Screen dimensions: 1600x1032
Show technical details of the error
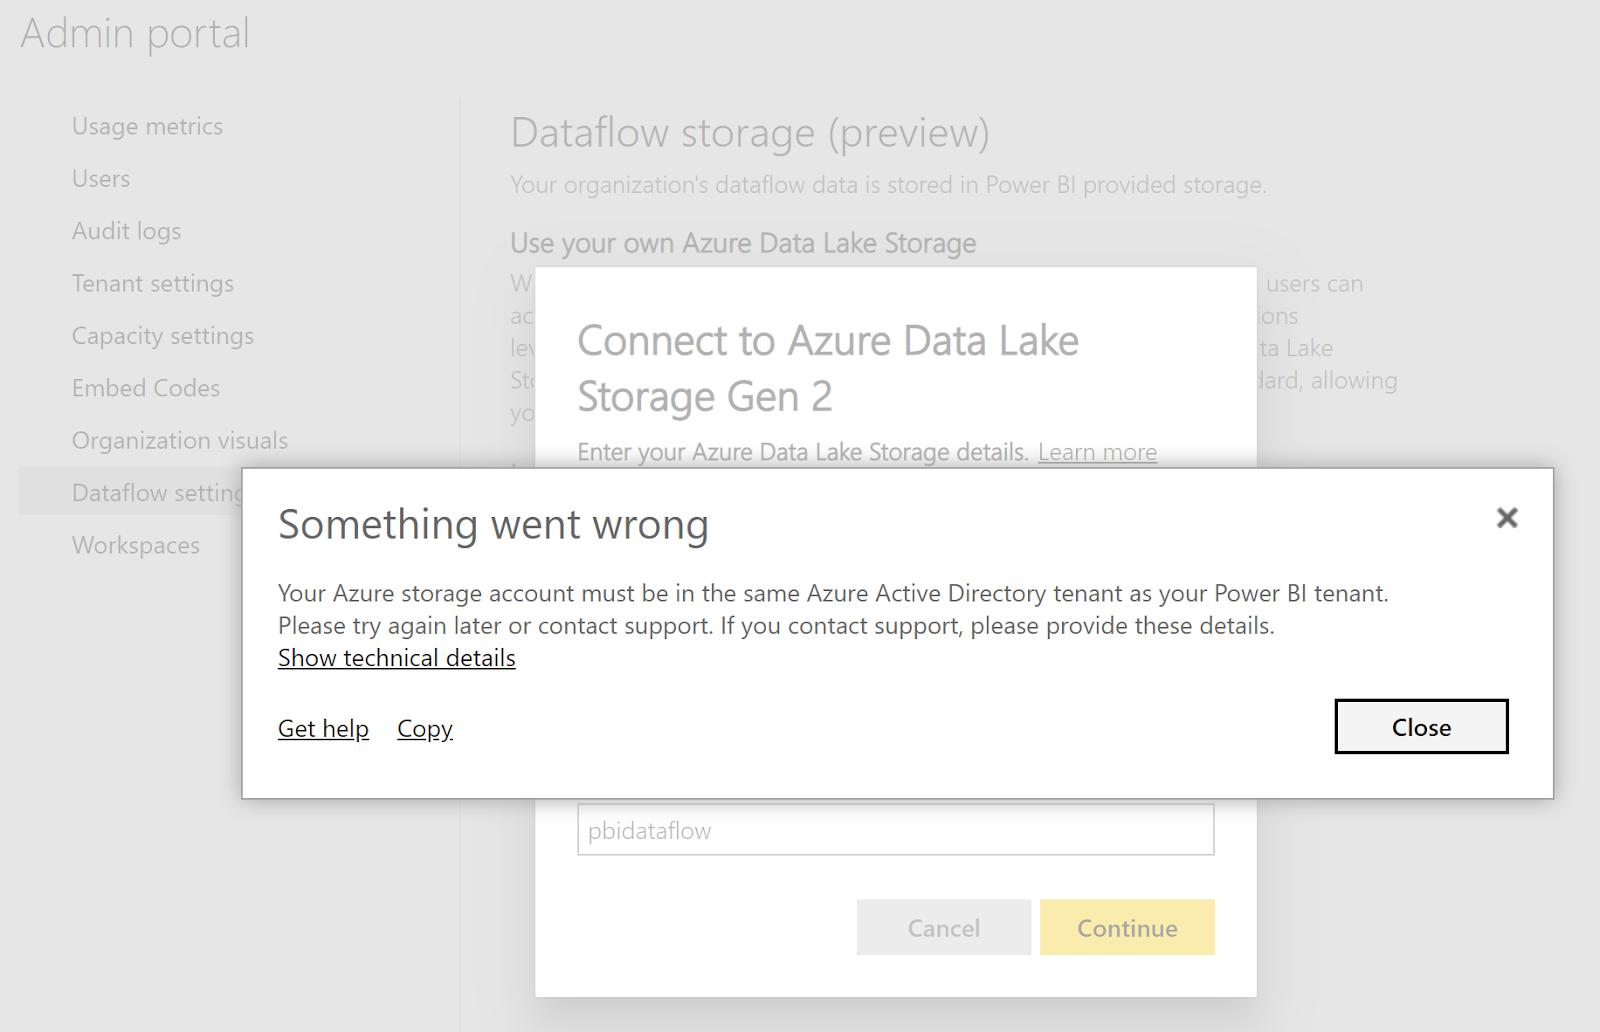tap(396, 658)
